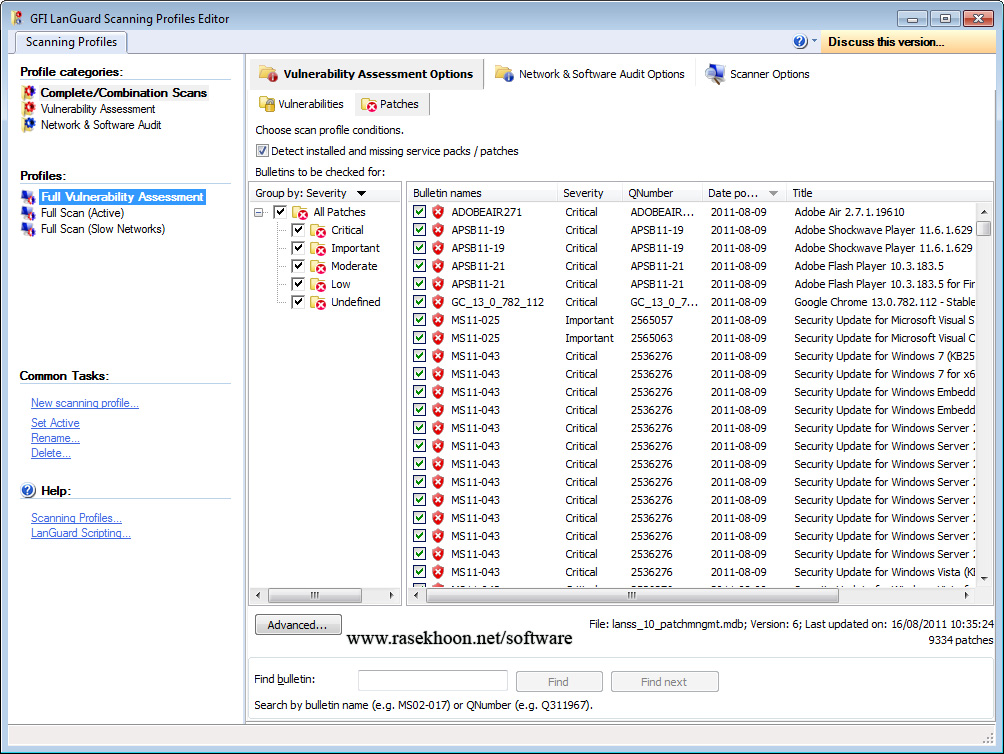Viewport: 1004px width, 754px height.
Task: Switch to the Vulnerabilities sub-tab
Action: click(302, 104)
